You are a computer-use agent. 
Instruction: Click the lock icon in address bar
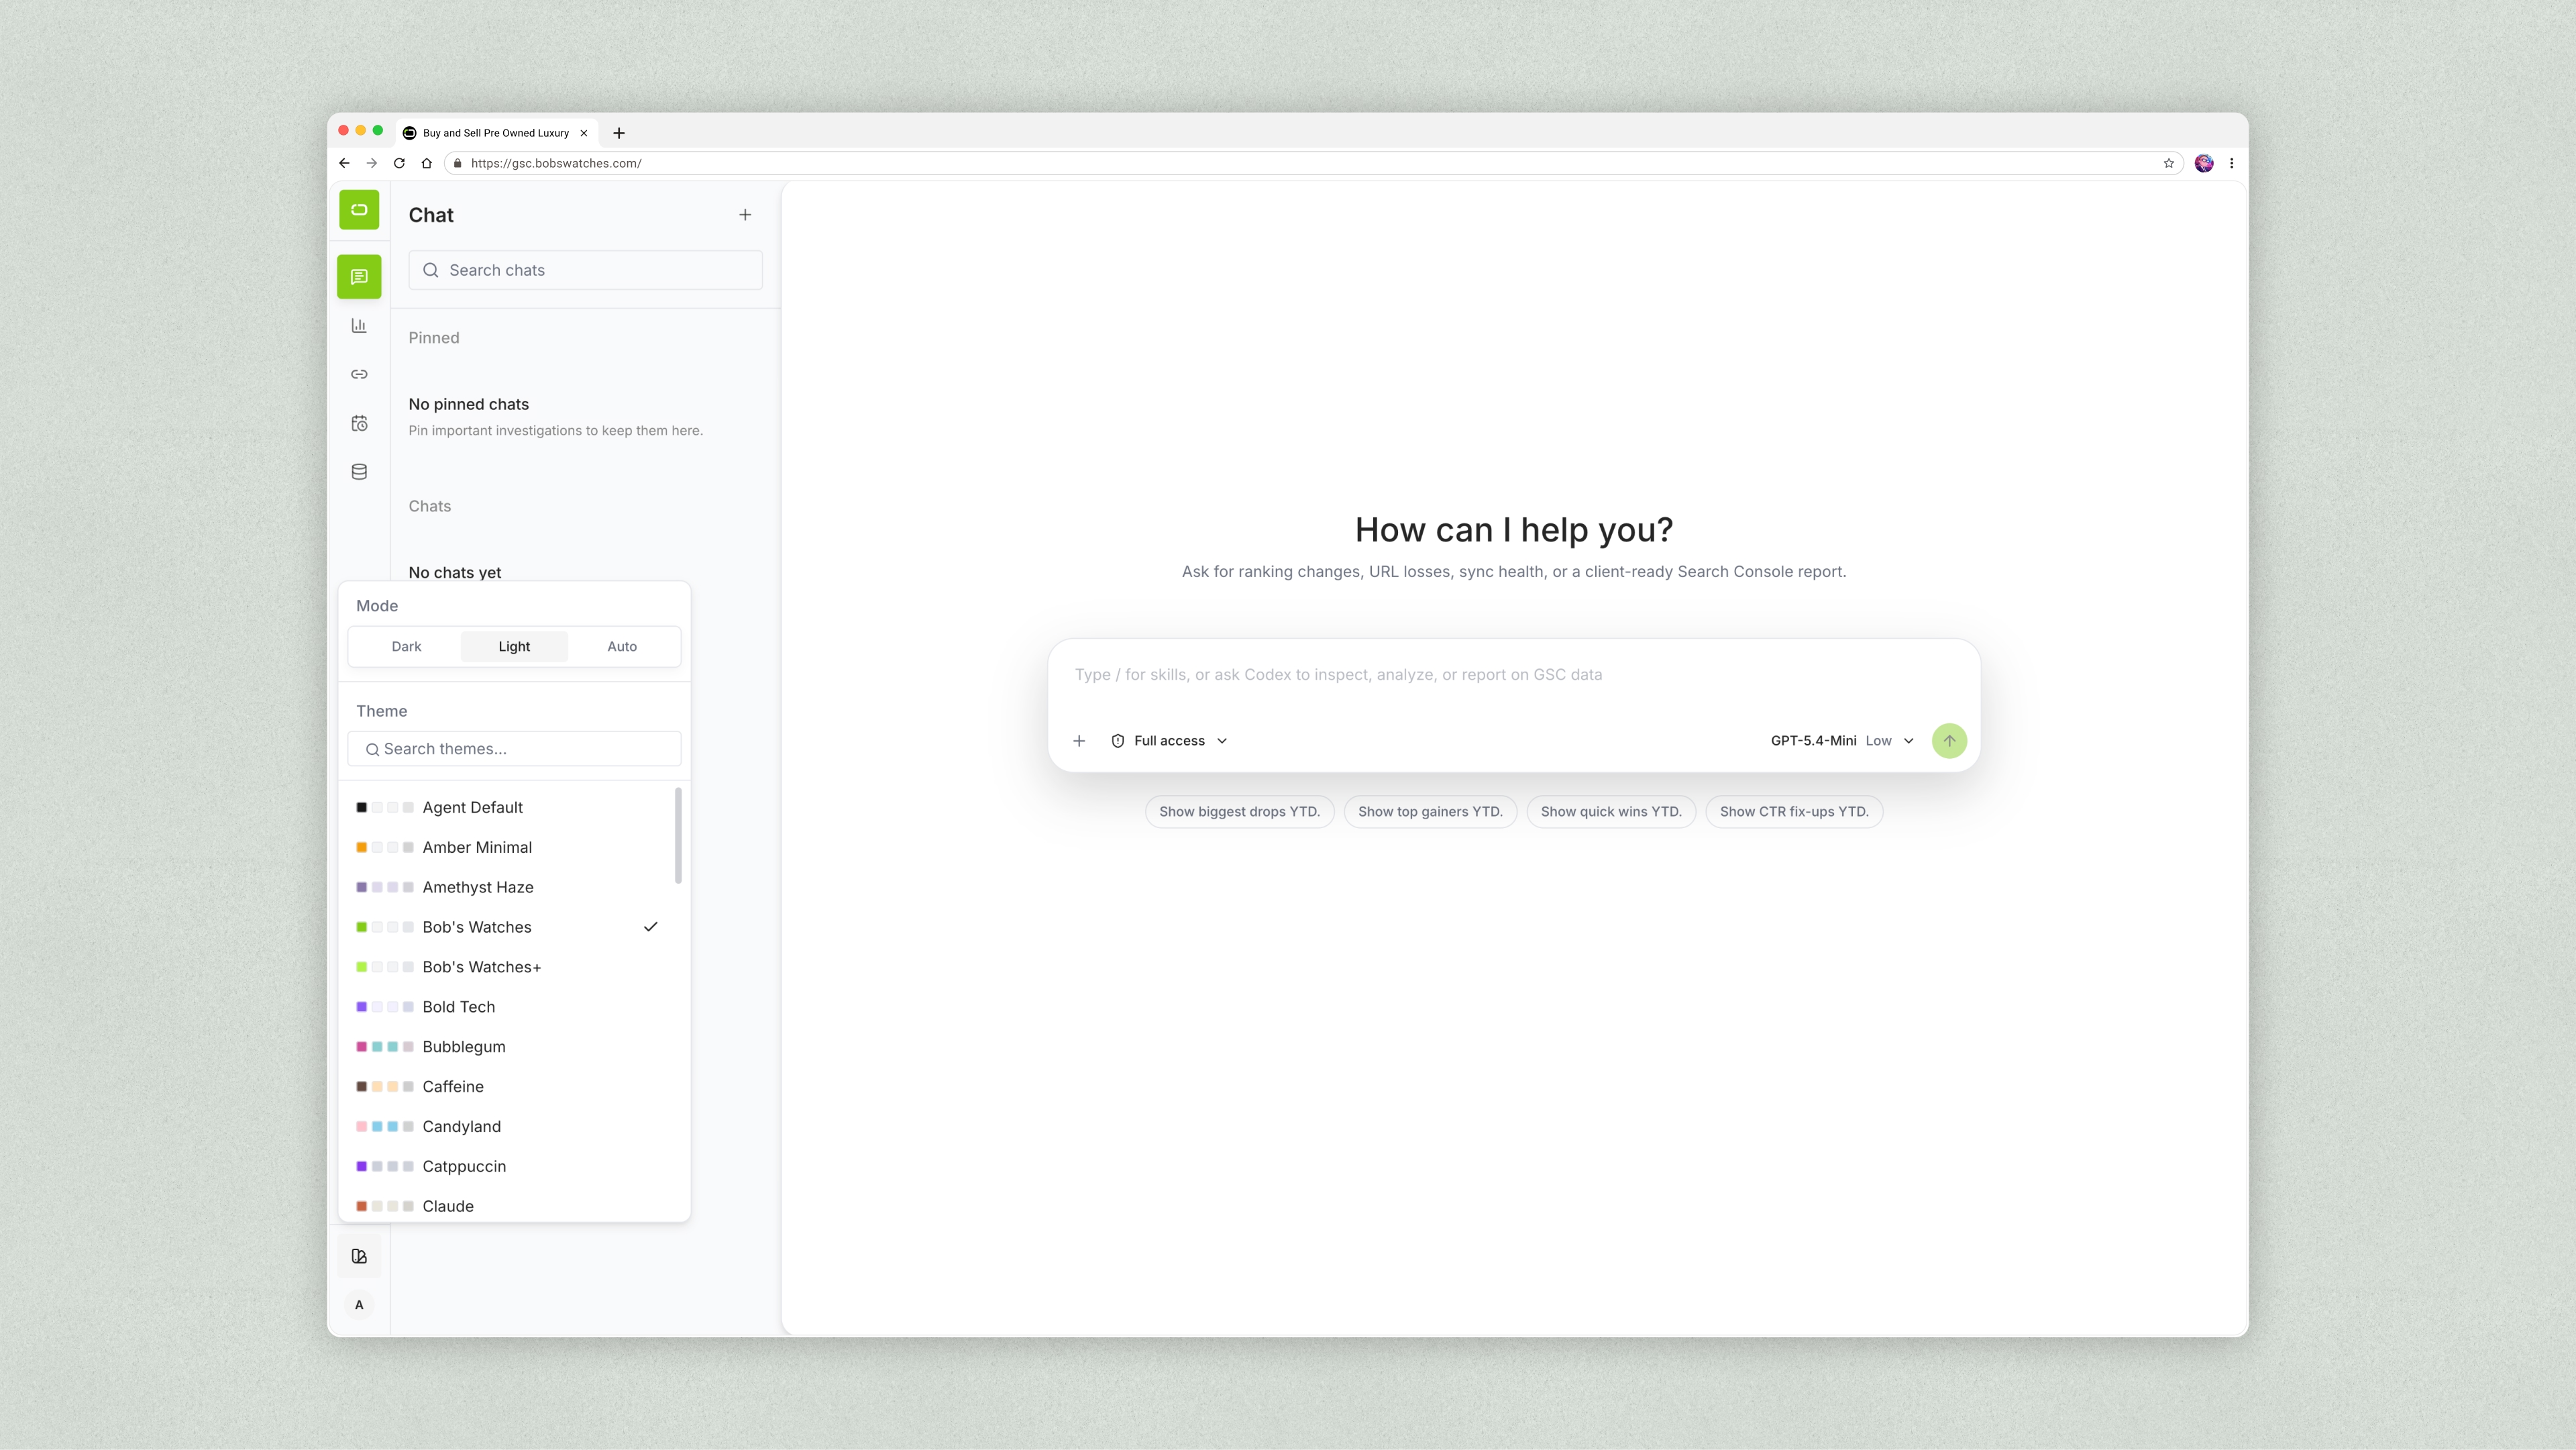click(x=457, y=163)
